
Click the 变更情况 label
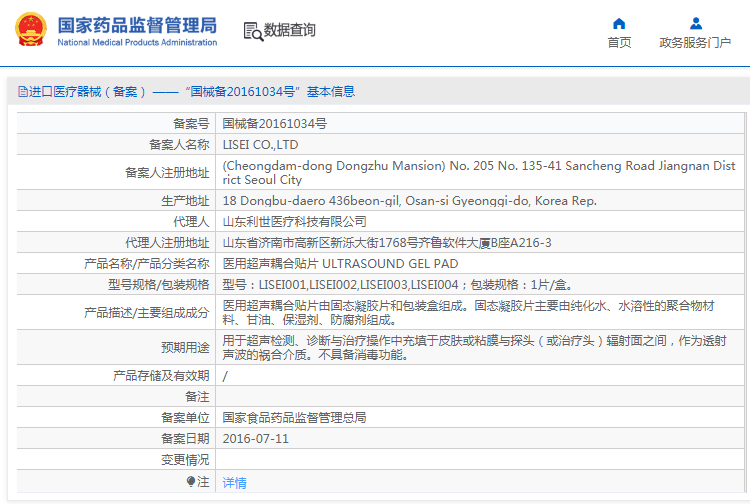click(x=185, y=460)
